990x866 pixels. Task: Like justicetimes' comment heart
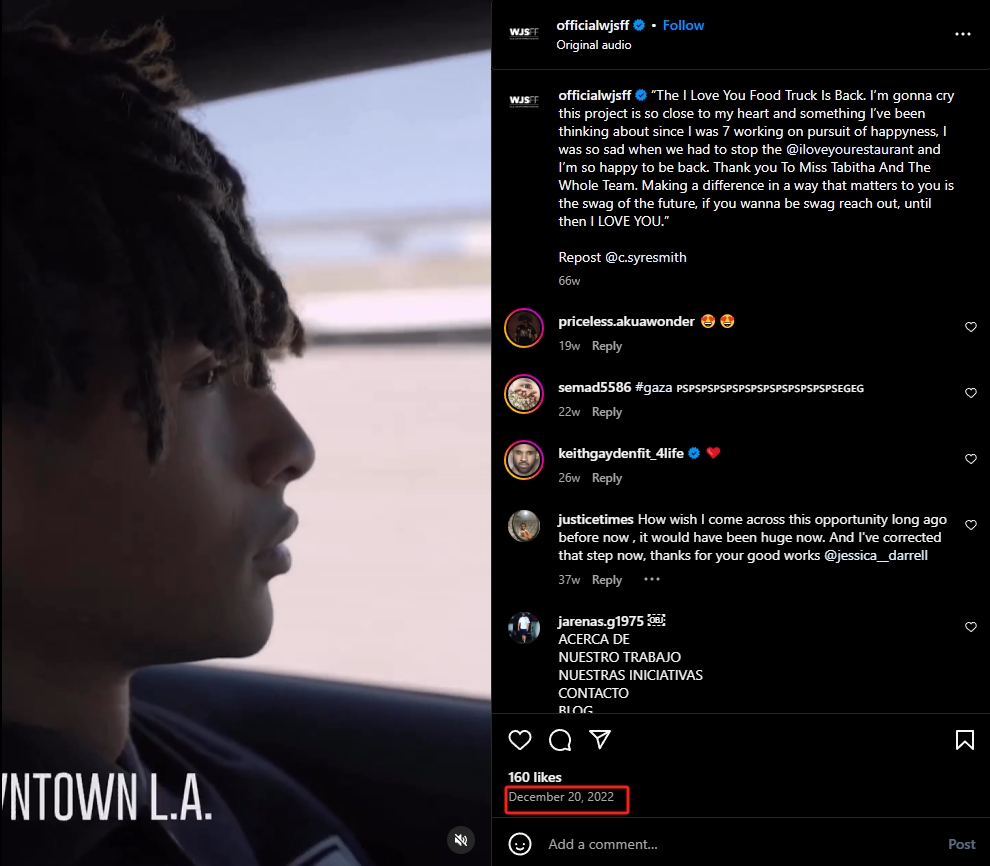970,525
